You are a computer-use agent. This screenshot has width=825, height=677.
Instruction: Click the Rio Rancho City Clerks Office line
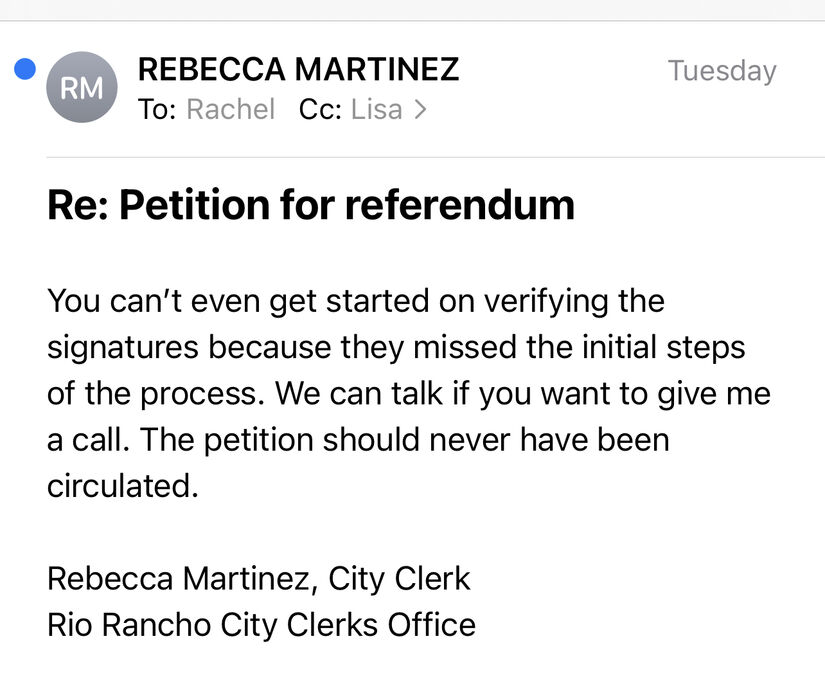261,625
